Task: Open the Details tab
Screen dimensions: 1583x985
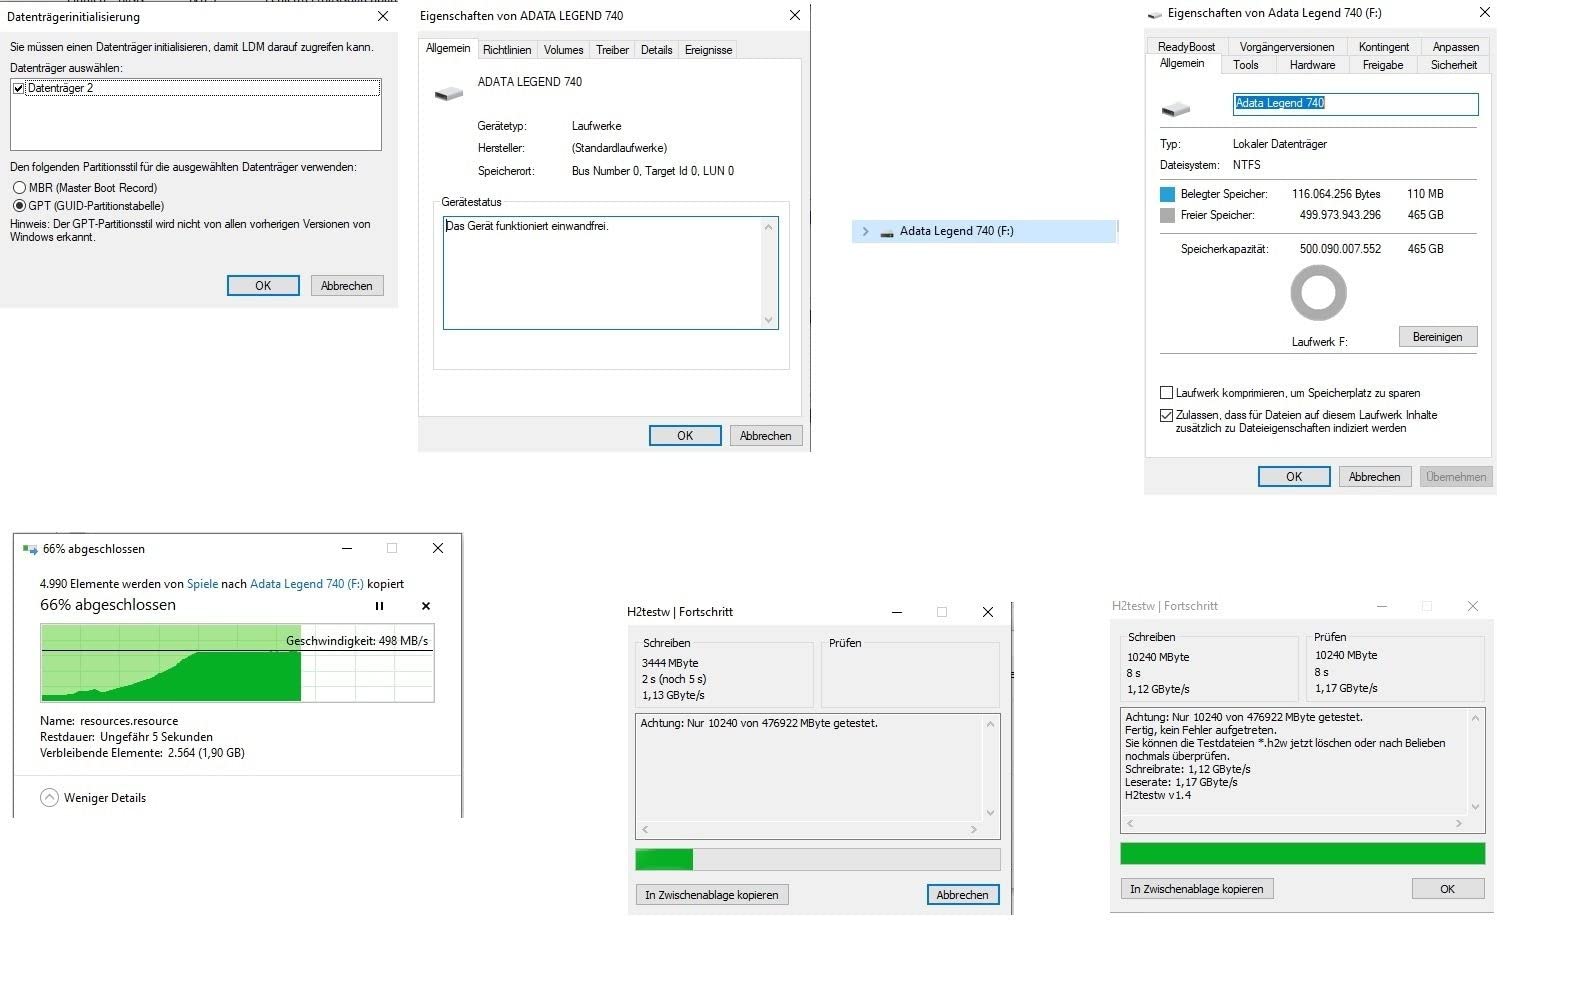Action: (657, 50)
